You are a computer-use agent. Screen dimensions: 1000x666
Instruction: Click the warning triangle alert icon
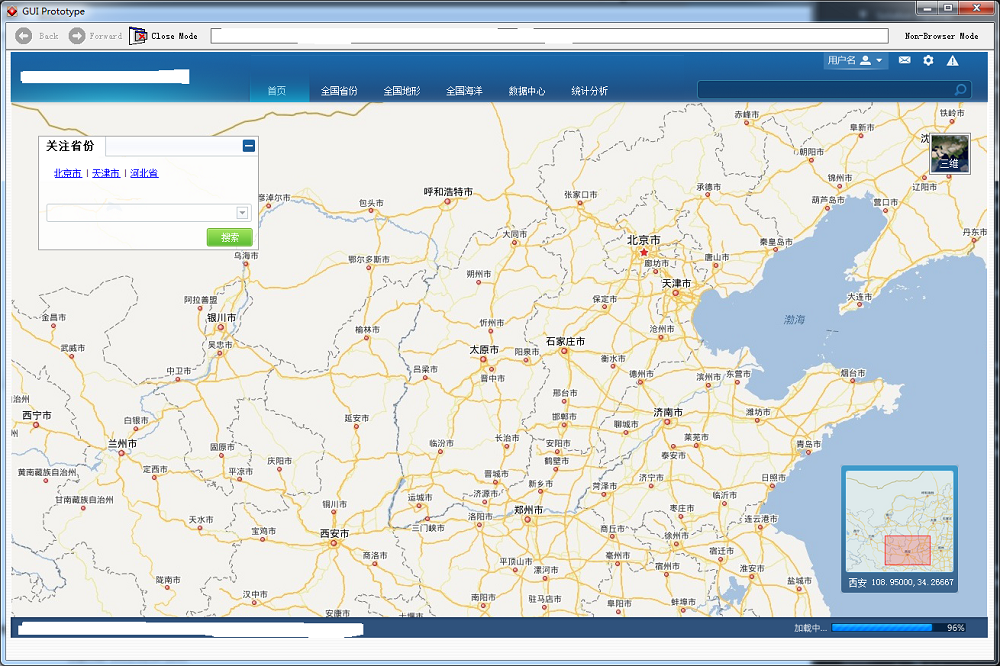click(x=952, y=61)
